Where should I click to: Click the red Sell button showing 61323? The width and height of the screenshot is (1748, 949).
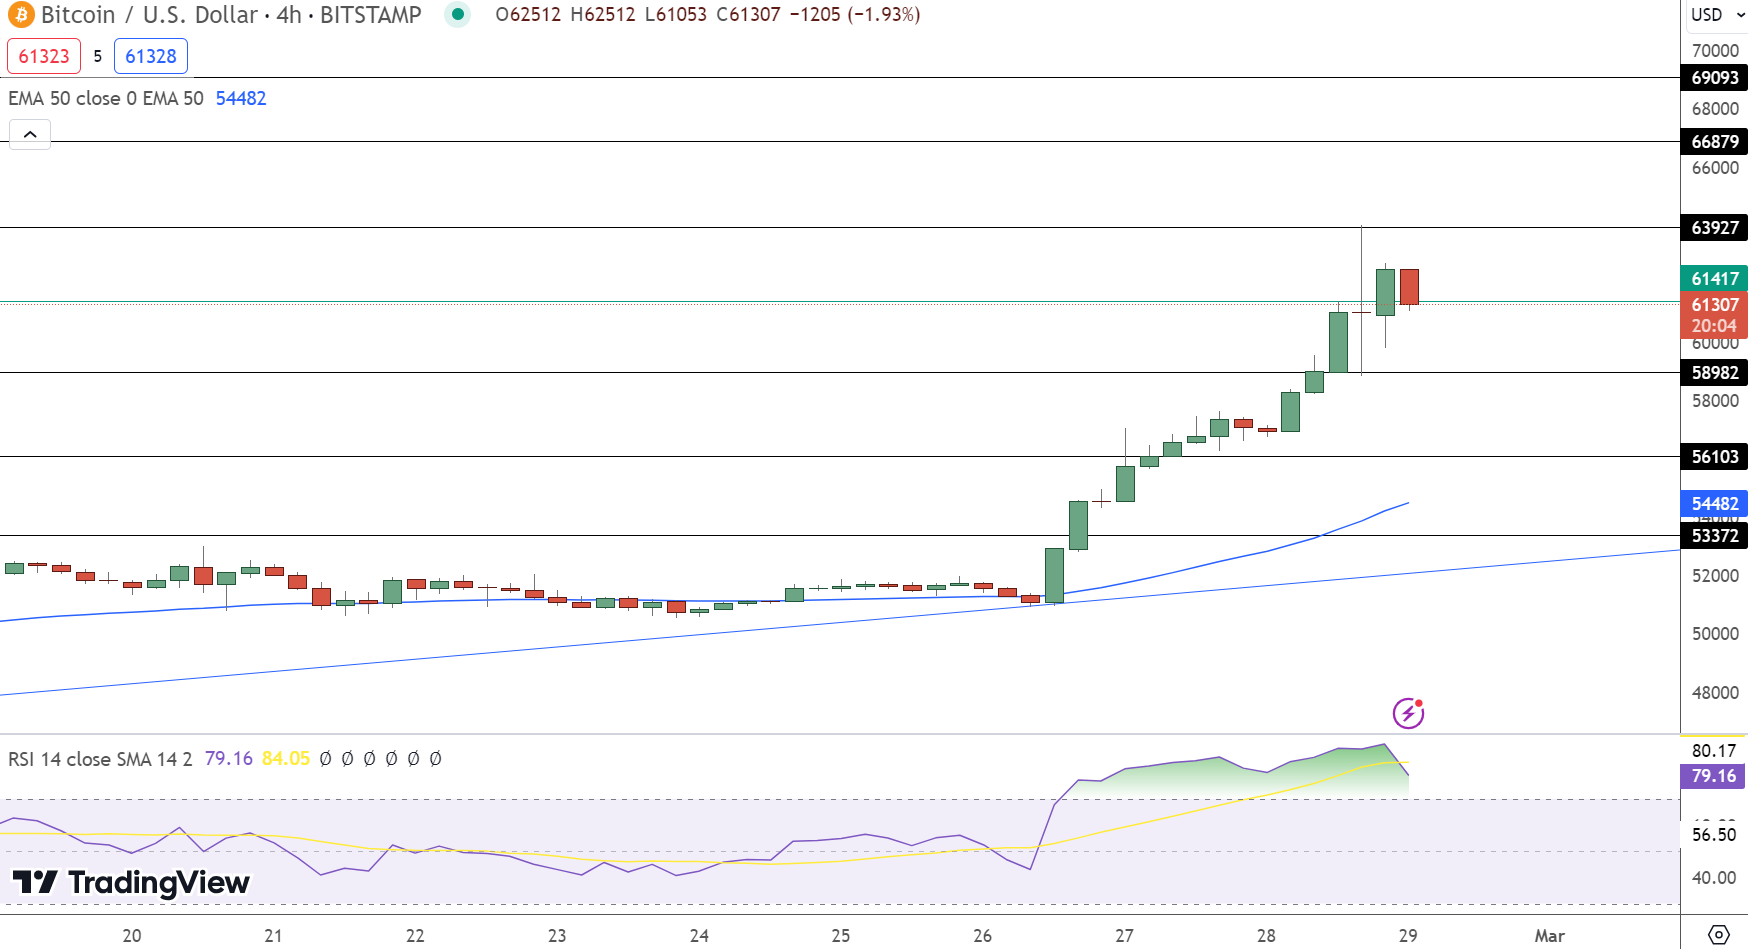pyautogui.click(x=44, y=56)
